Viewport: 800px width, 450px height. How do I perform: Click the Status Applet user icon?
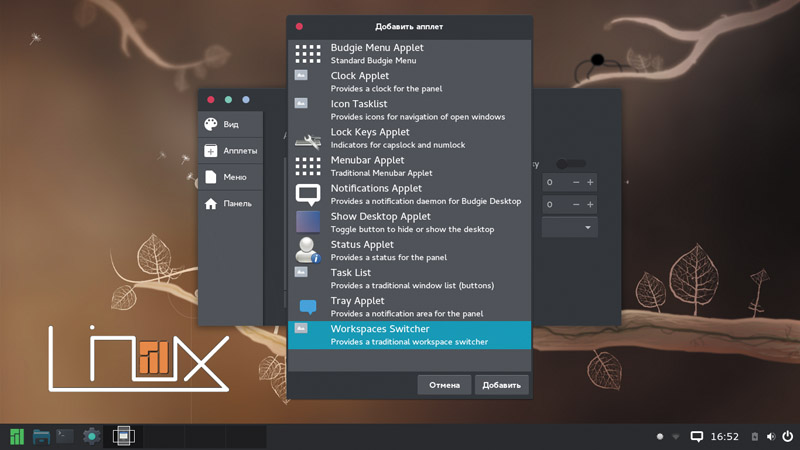pyautogui.click(x=308, y=250)
